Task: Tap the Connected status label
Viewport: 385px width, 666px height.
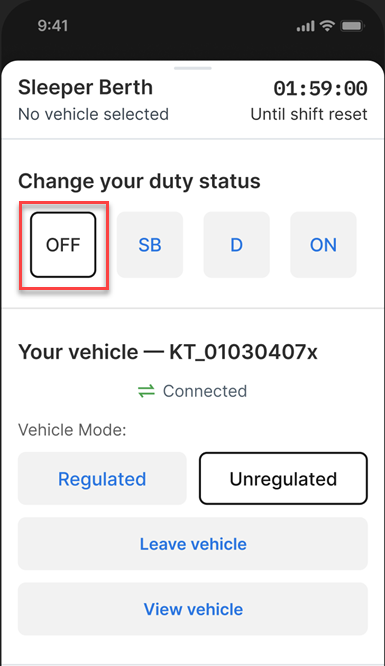Action: [x=205, y=391]
